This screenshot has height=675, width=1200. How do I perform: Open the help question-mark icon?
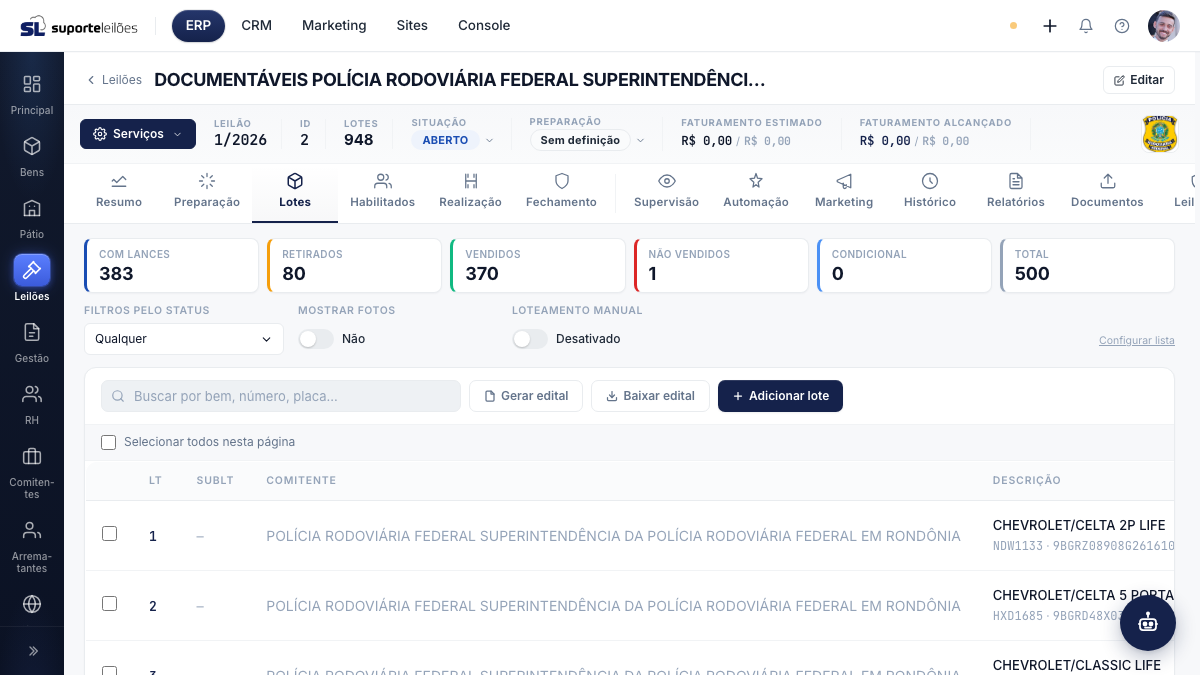click(x=1122, y=26)
